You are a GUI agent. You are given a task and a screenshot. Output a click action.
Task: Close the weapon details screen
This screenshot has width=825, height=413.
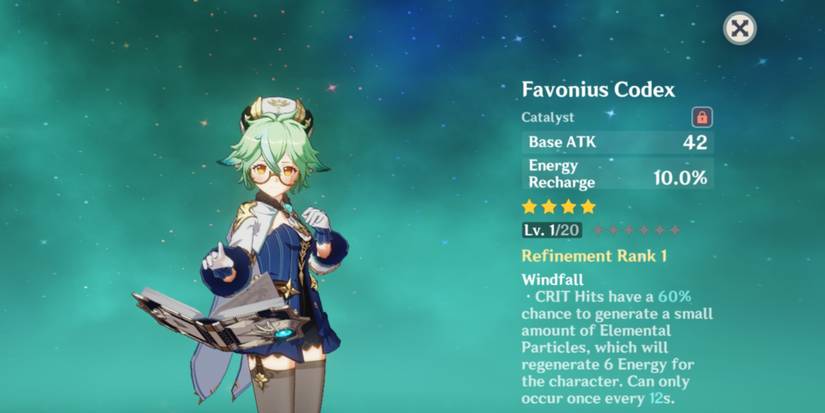coord(740,28)
